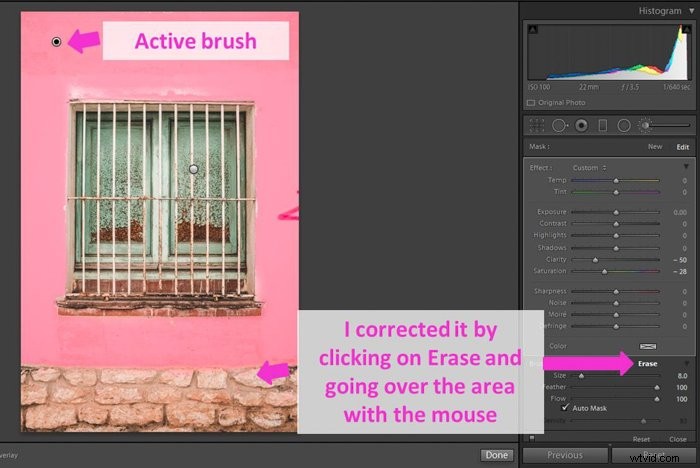
Task: Click the Defringe slider handle
Action: (616, 326)
